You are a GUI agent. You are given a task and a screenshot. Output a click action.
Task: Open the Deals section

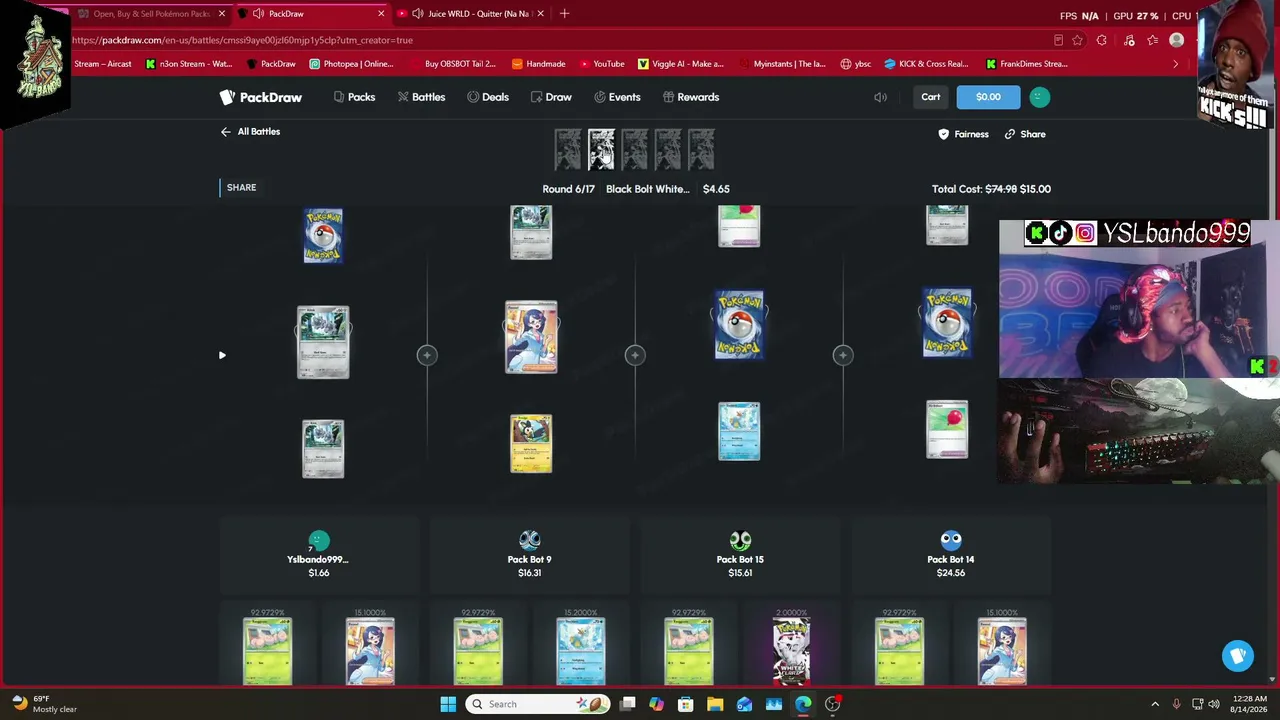pos(488,97)
